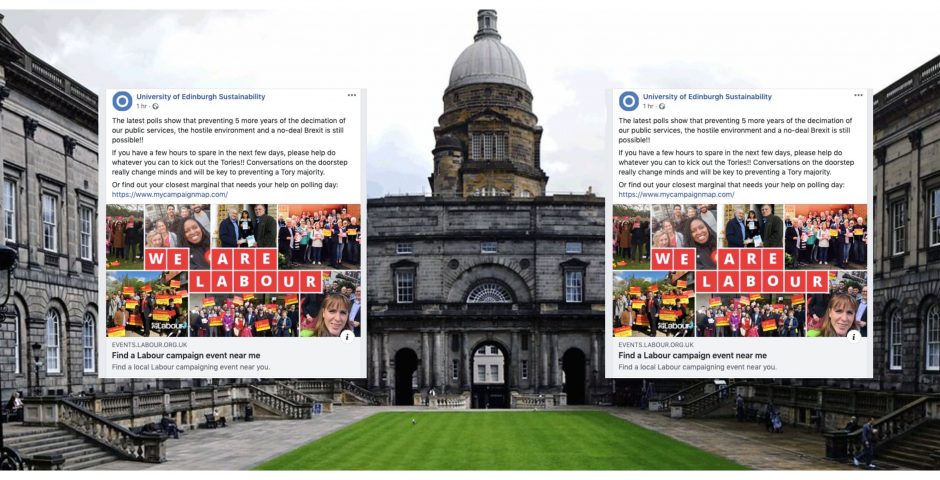Click We Are Labour collage in left post

tap(233, 271)
